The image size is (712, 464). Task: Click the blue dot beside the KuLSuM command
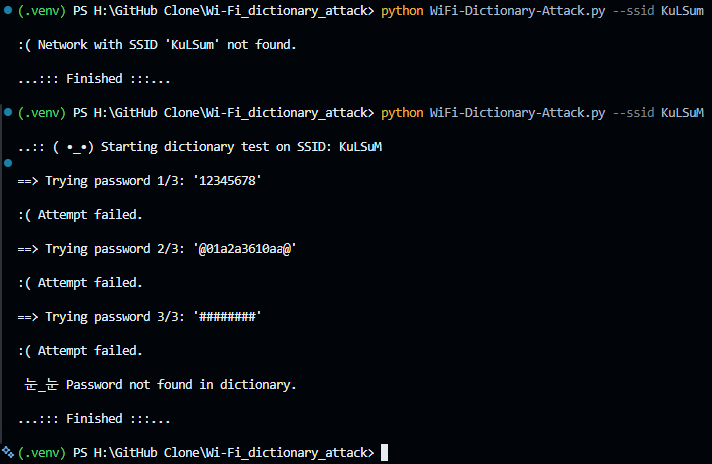(x=8, y=112)
